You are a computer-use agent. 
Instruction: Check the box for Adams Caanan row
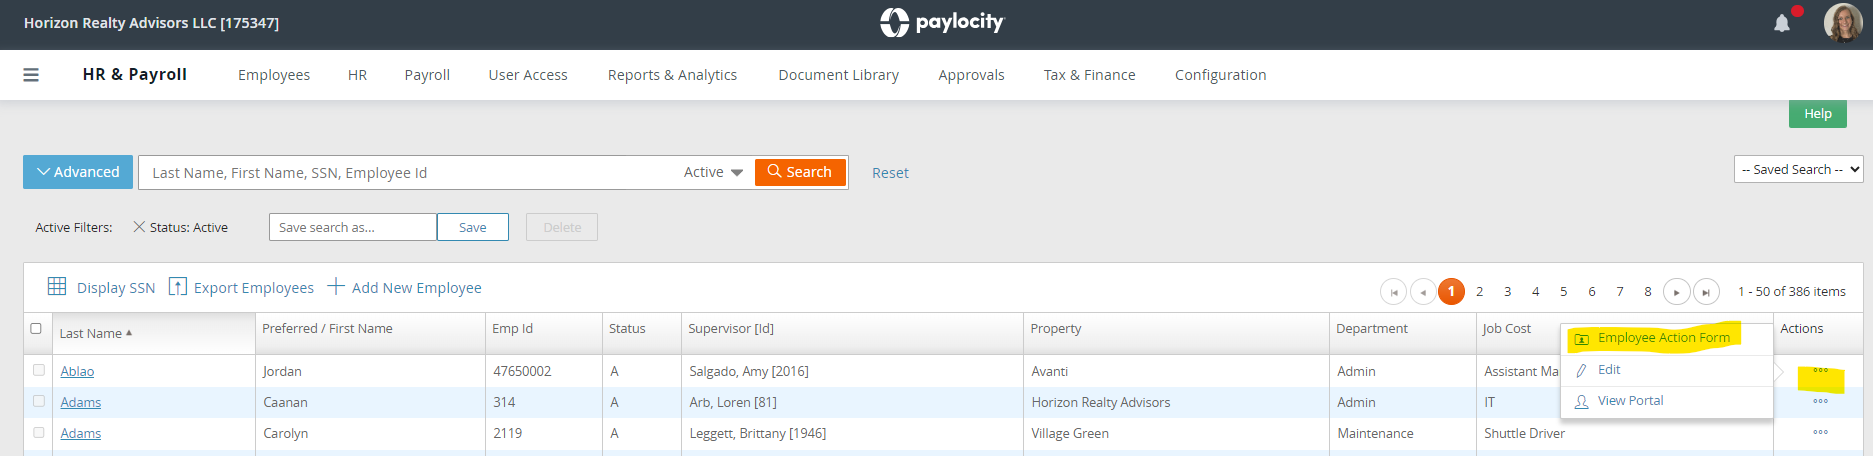click(39, 401)
